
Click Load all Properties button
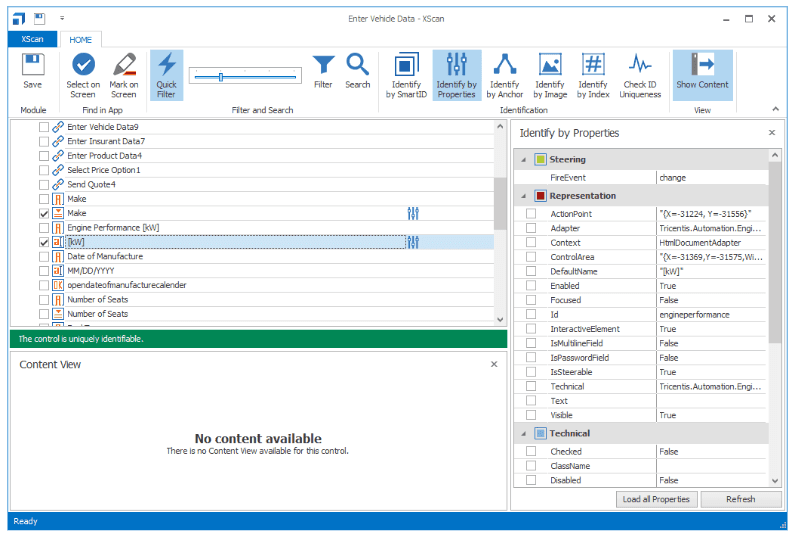click(x=656, y=499)
